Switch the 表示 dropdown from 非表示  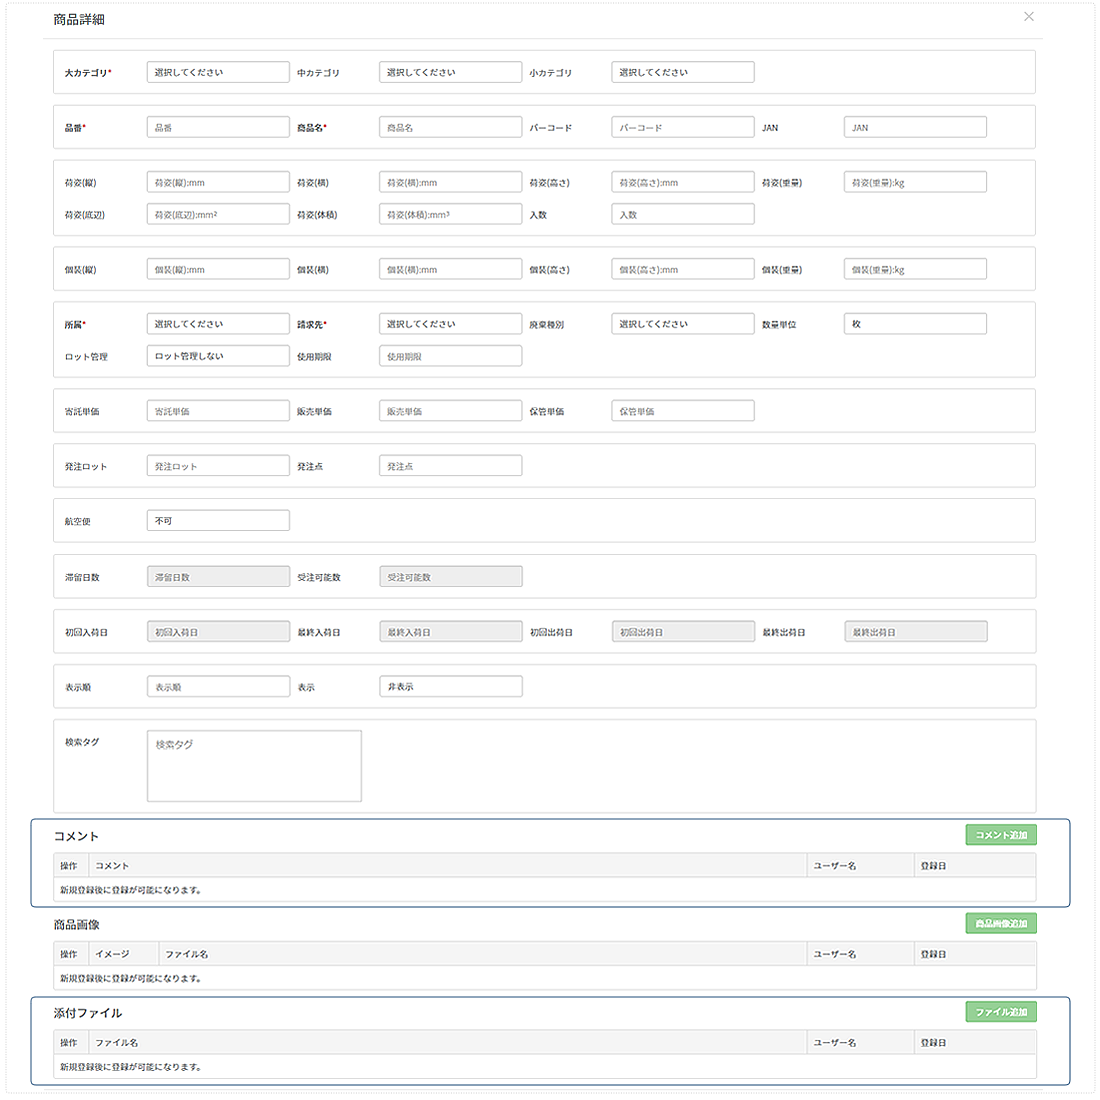pos(450,687)
